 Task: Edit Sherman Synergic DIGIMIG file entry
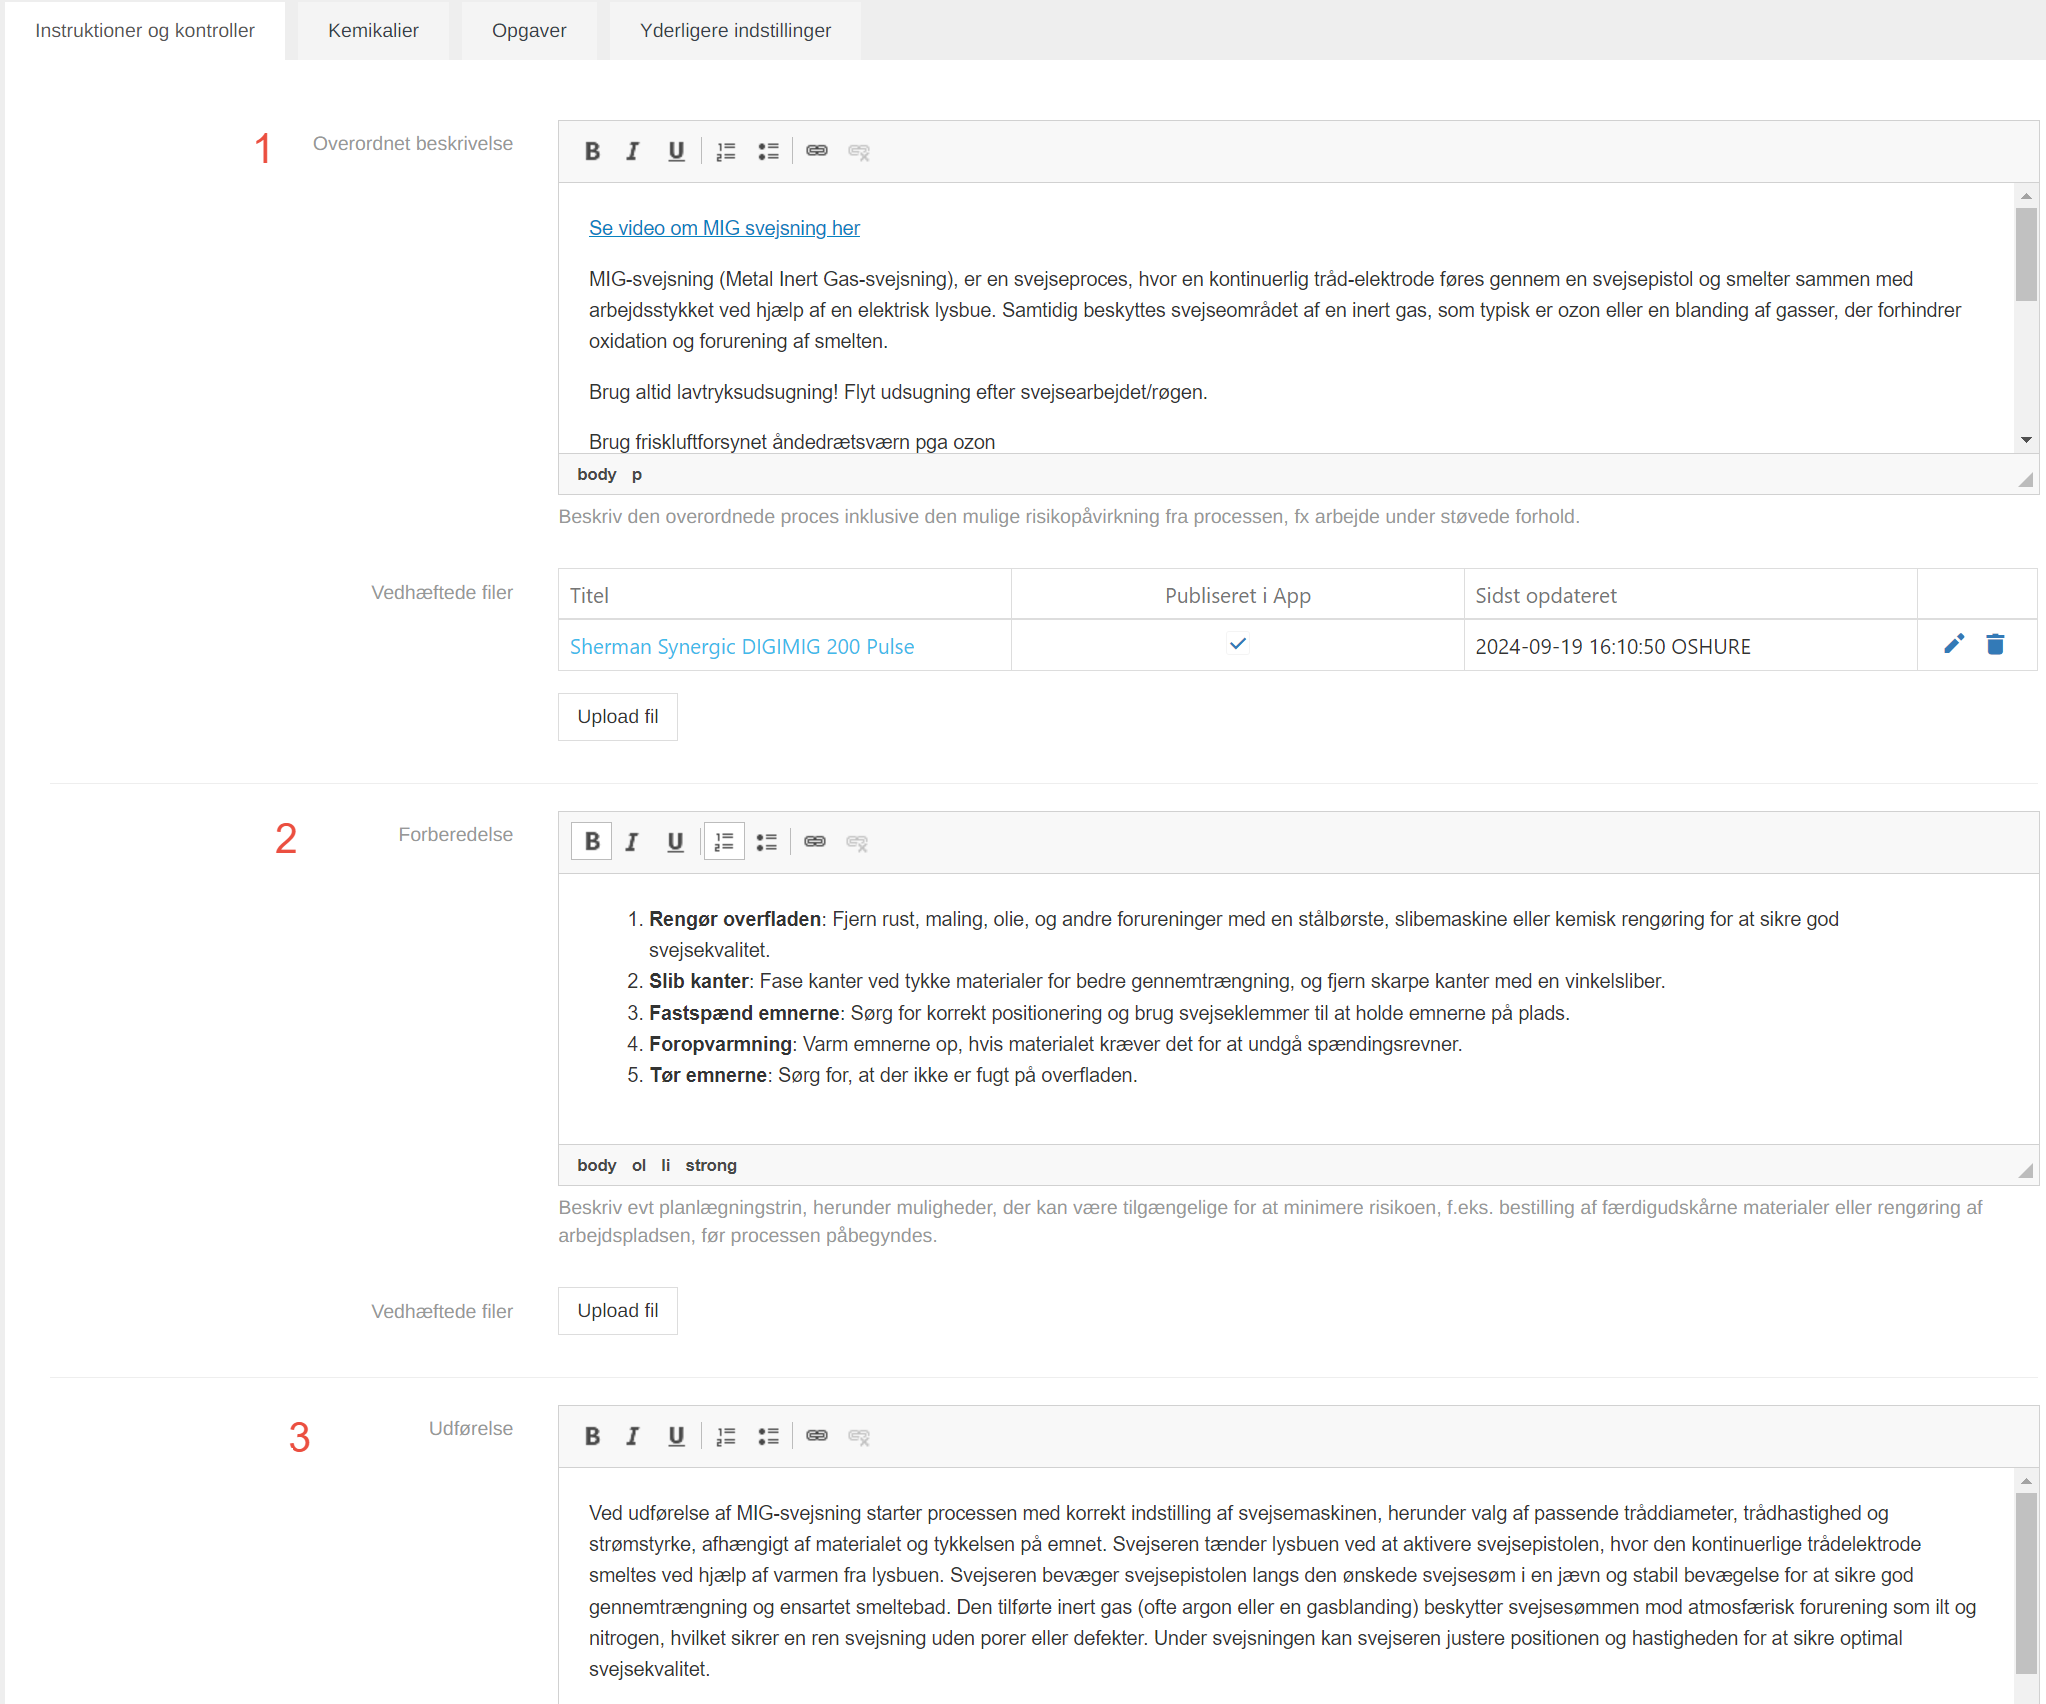[x=1954, y=644]
